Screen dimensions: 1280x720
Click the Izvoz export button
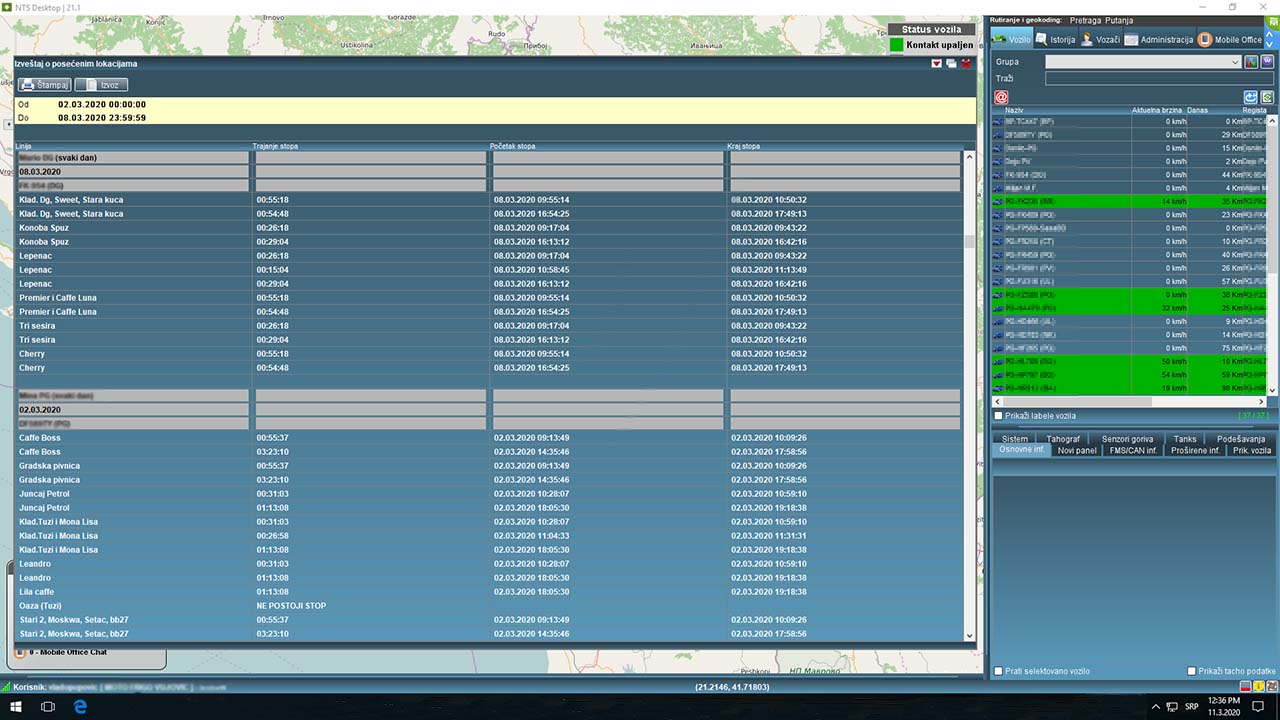101,85
